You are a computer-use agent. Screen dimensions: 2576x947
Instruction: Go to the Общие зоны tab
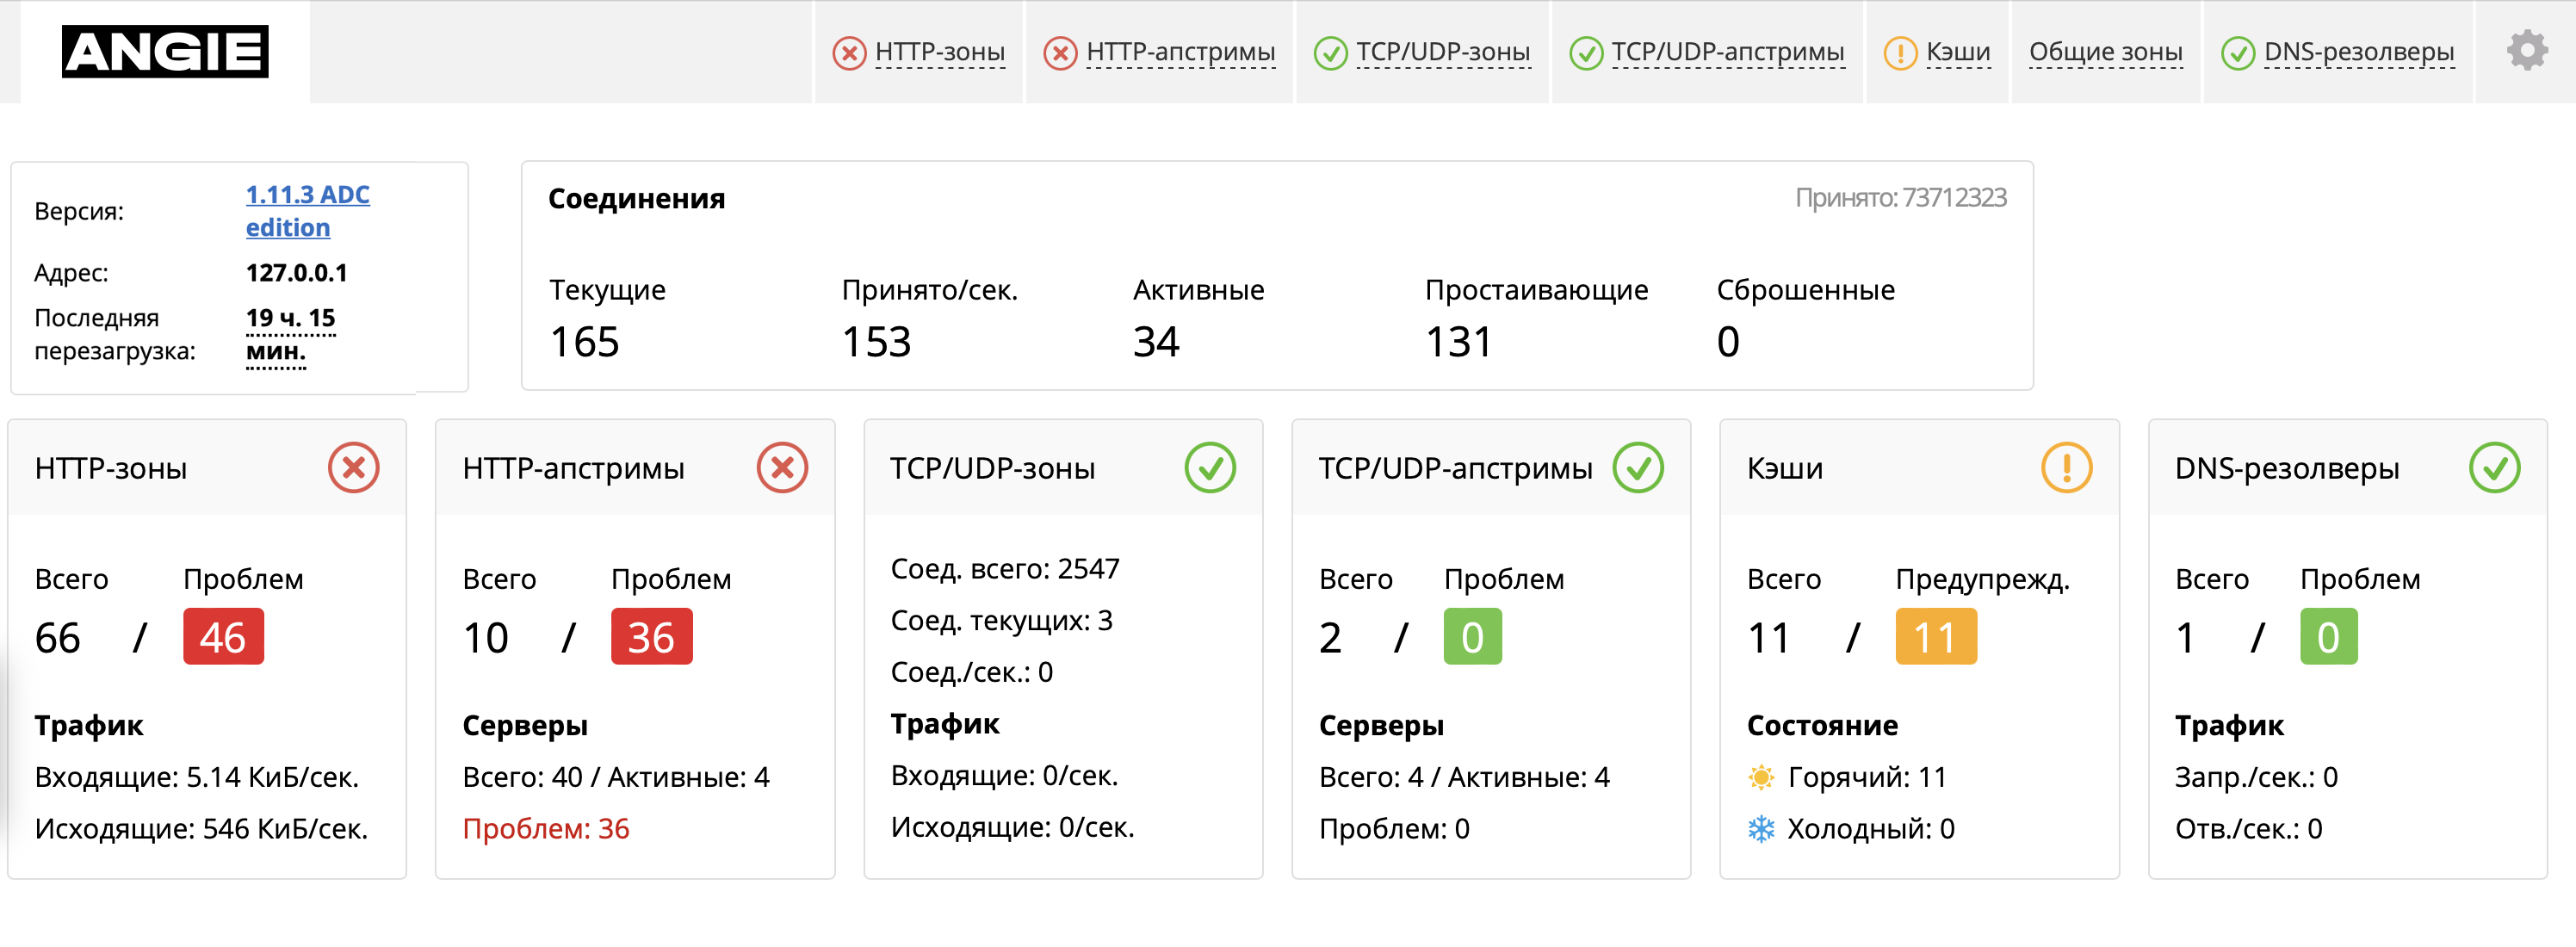(2106, 52)
